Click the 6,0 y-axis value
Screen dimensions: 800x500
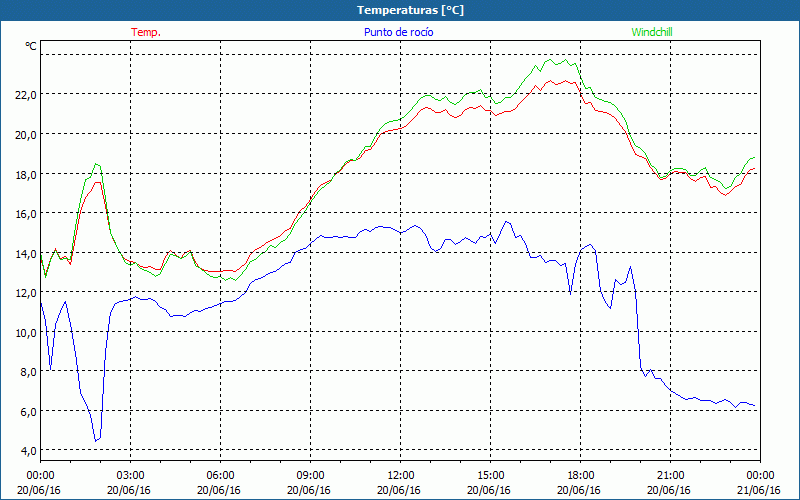click(29, 412)
